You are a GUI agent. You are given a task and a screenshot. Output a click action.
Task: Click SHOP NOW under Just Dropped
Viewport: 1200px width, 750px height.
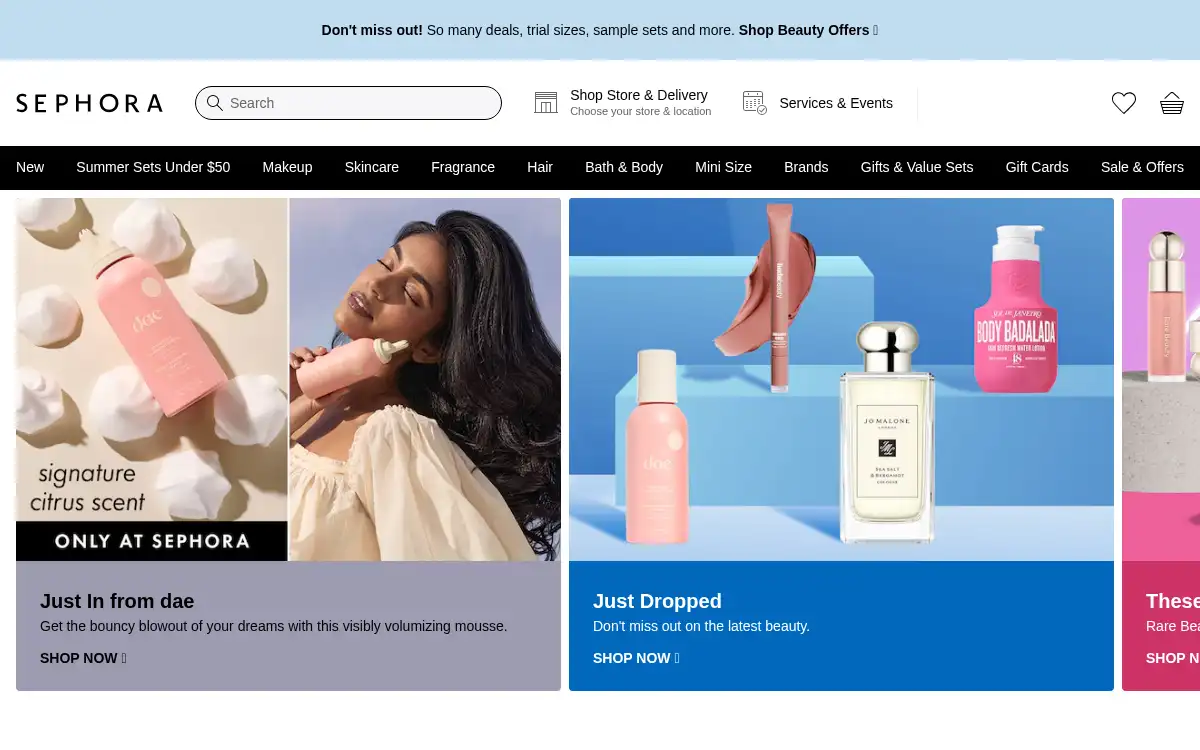pyautogui.click(x=636, y=658)
